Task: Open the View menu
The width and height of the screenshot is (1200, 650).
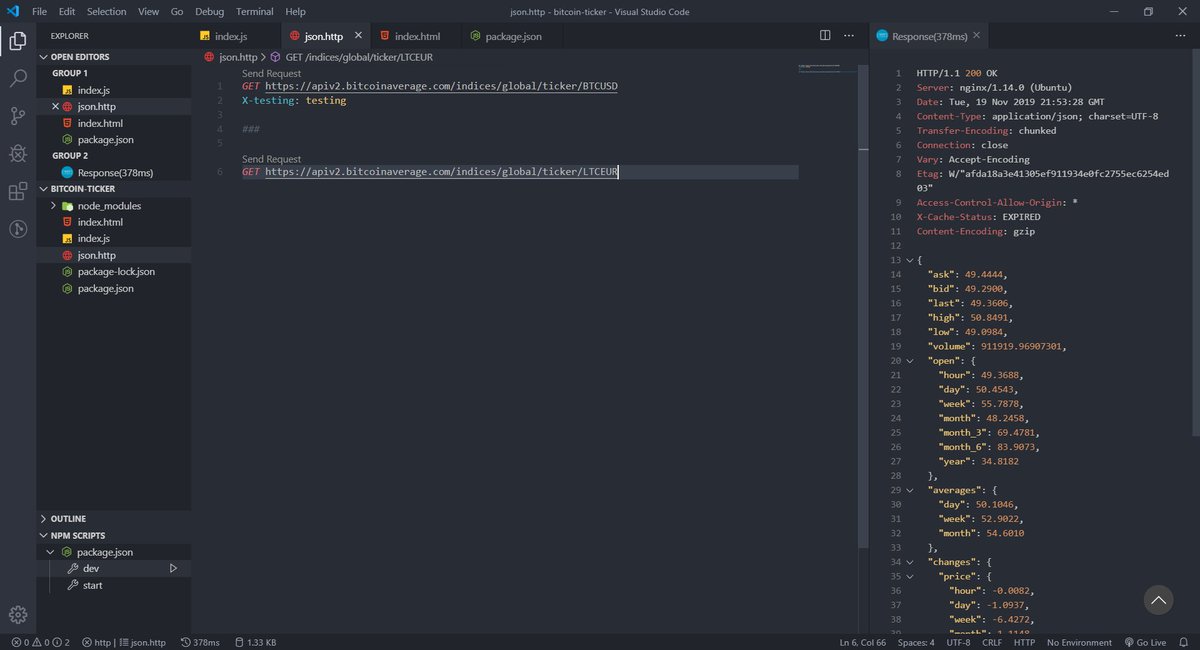Action: (x=149, y=11)
